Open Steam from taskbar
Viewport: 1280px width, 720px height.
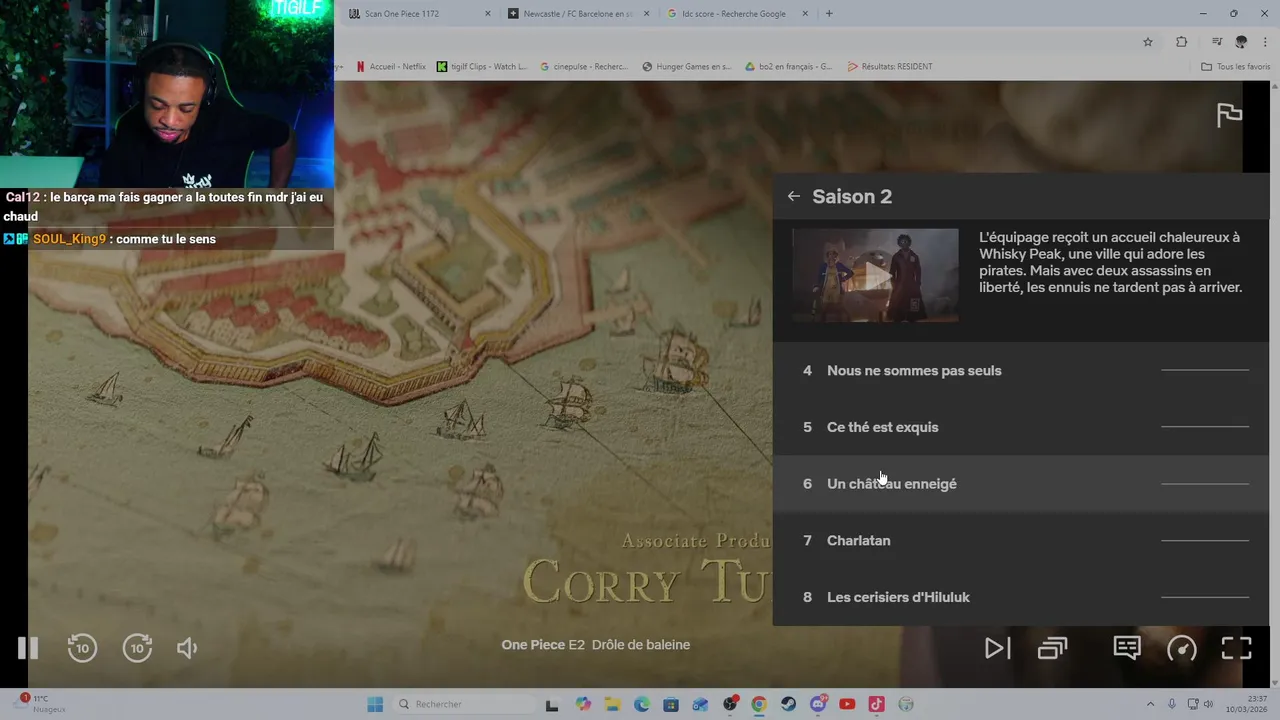tap(789, 704)
